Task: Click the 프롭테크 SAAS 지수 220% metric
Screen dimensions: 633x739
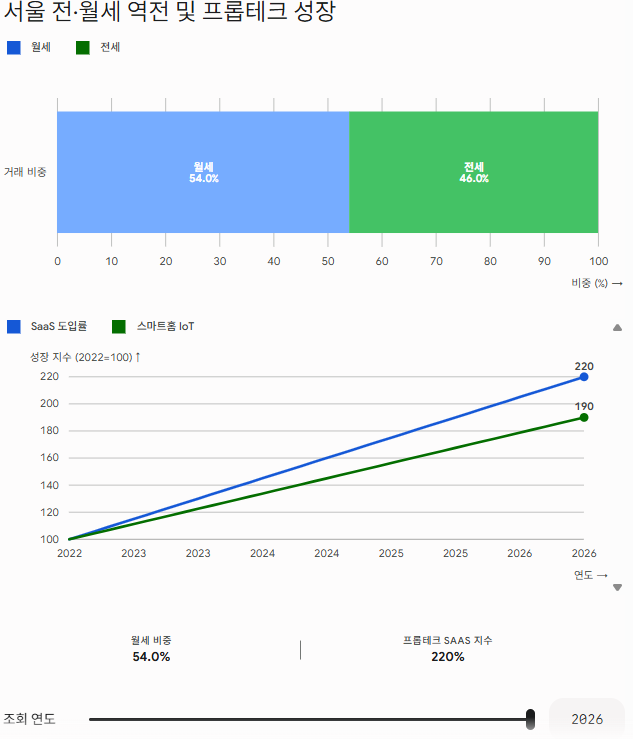Action: click(x=447, y=649)
